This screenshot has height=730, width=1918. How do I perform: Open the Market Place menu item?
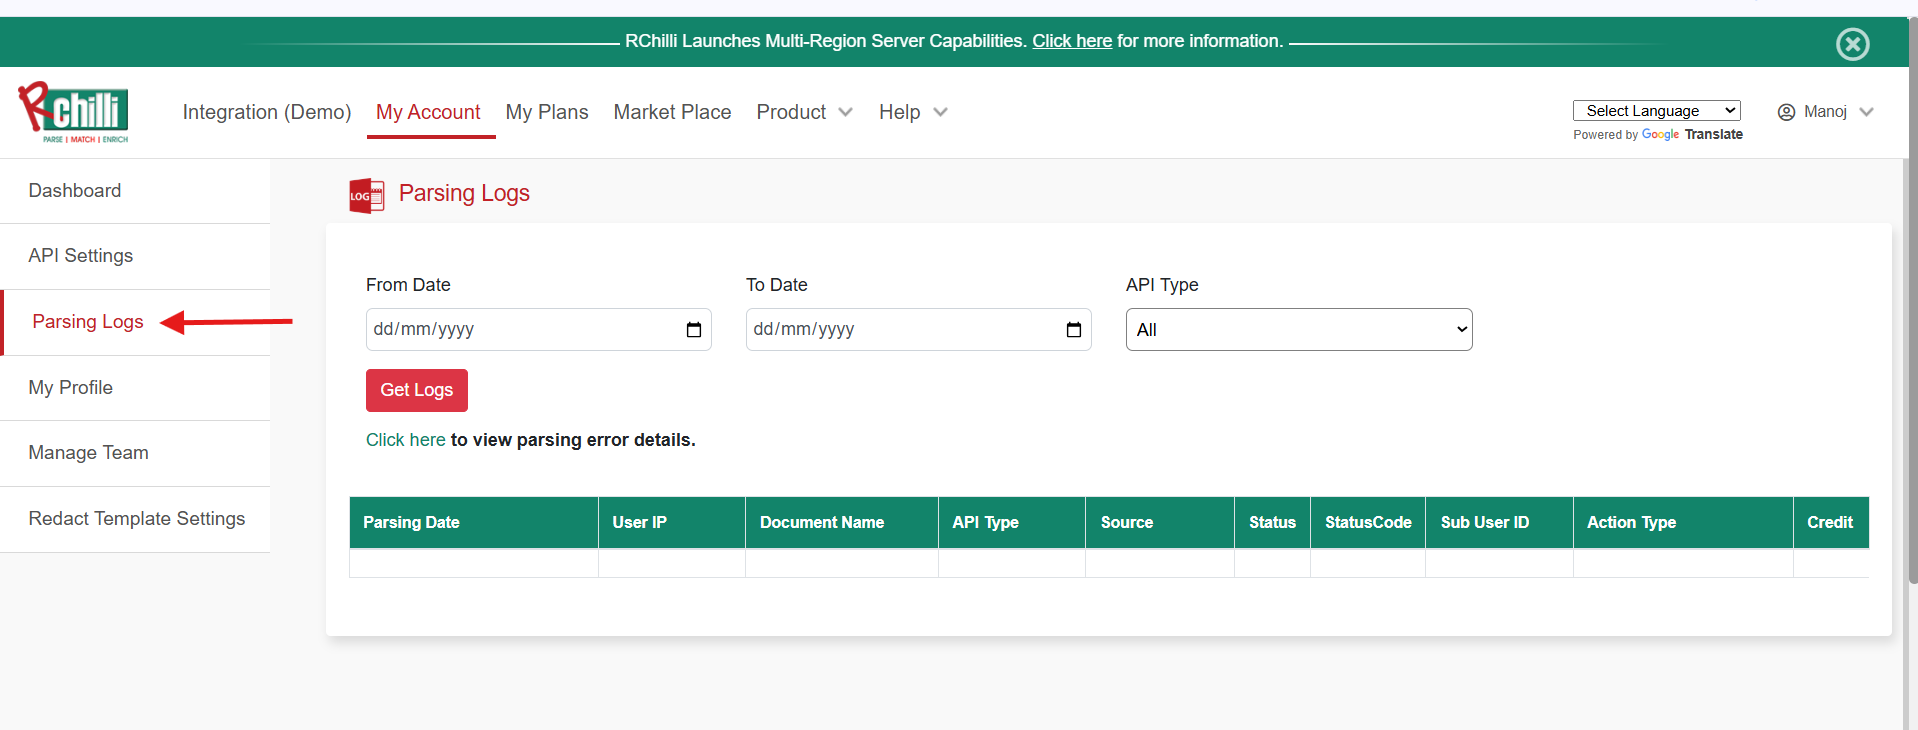[672, 112]
